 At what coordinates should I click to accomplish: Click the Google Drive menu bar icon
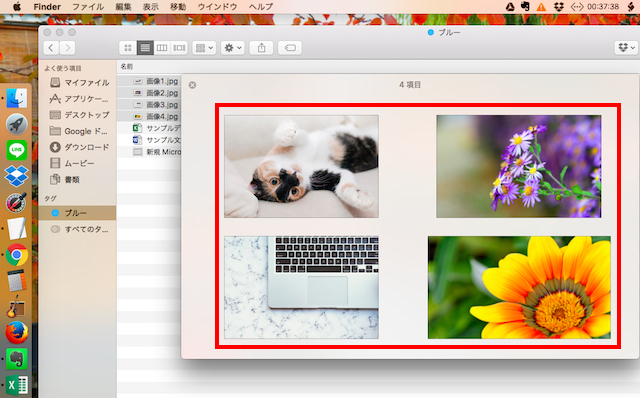click(510, 7)
